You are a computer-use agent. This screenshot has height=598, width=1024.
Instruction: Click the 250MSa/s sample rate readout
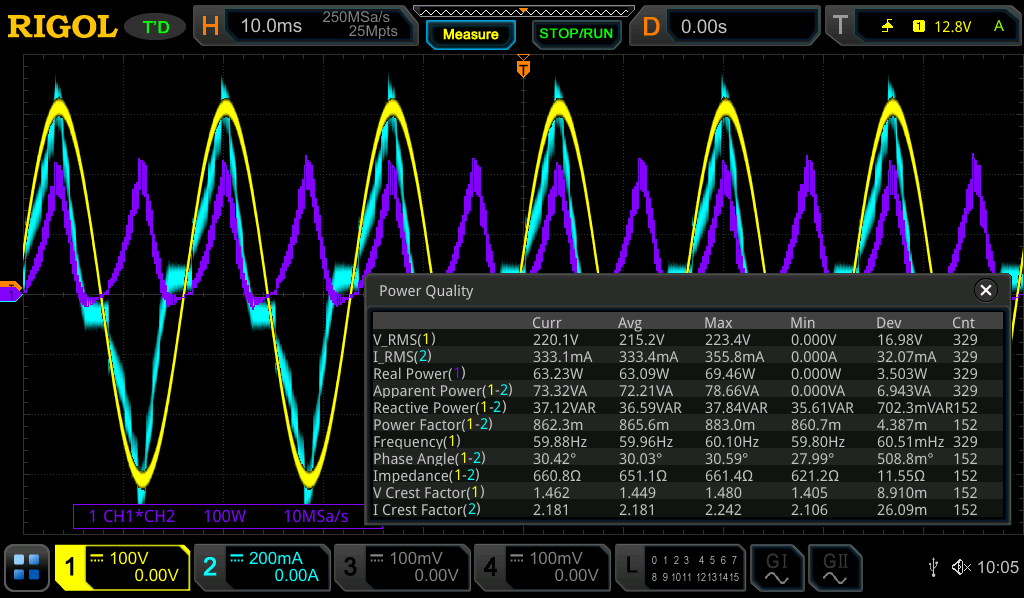coord(356,17)
